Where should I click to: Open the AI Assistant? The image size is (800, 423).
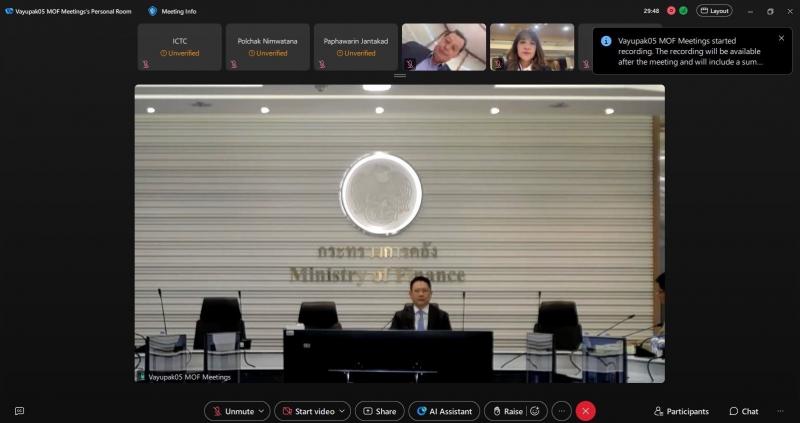[x=444, y=411]
